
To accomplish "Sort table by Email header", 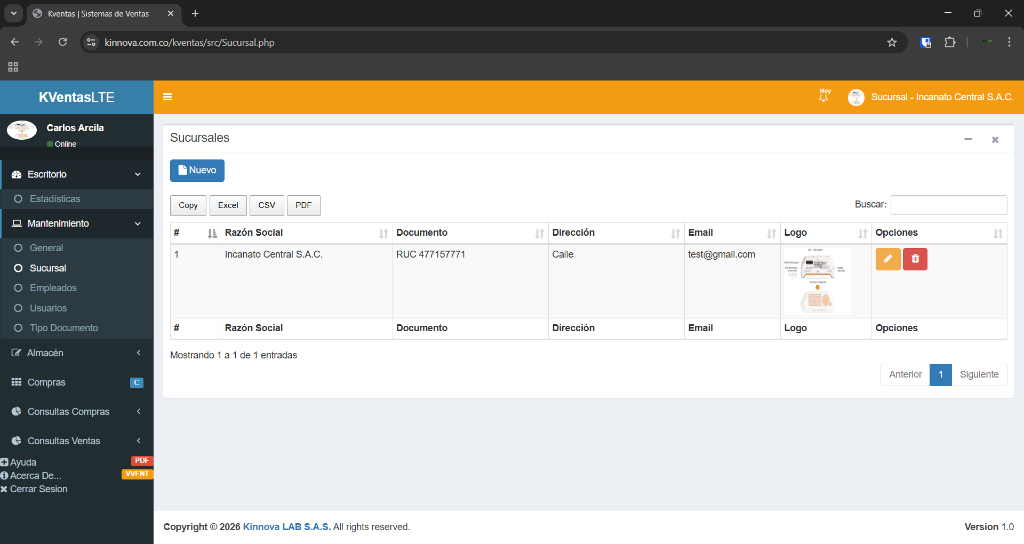I will (732, 233).
